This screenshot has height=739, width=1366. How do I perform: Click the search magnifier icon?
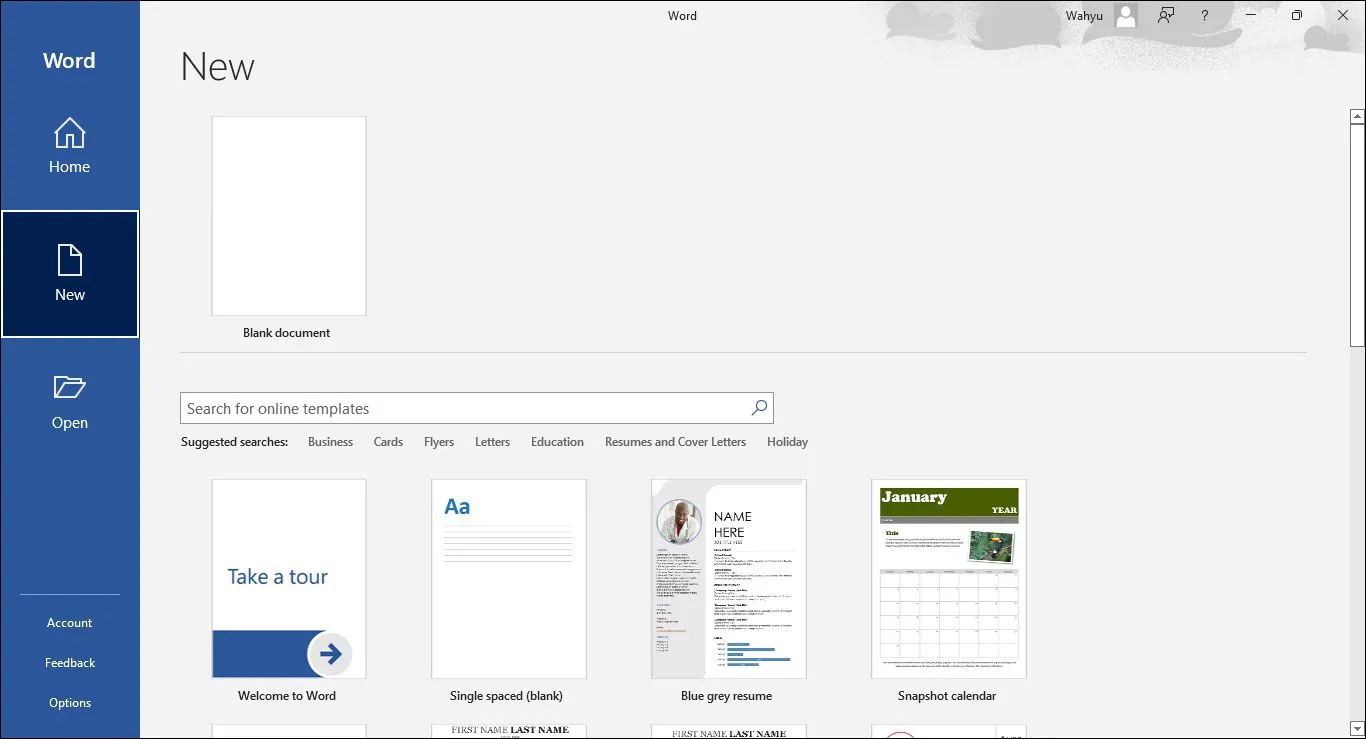pos(758,408)
